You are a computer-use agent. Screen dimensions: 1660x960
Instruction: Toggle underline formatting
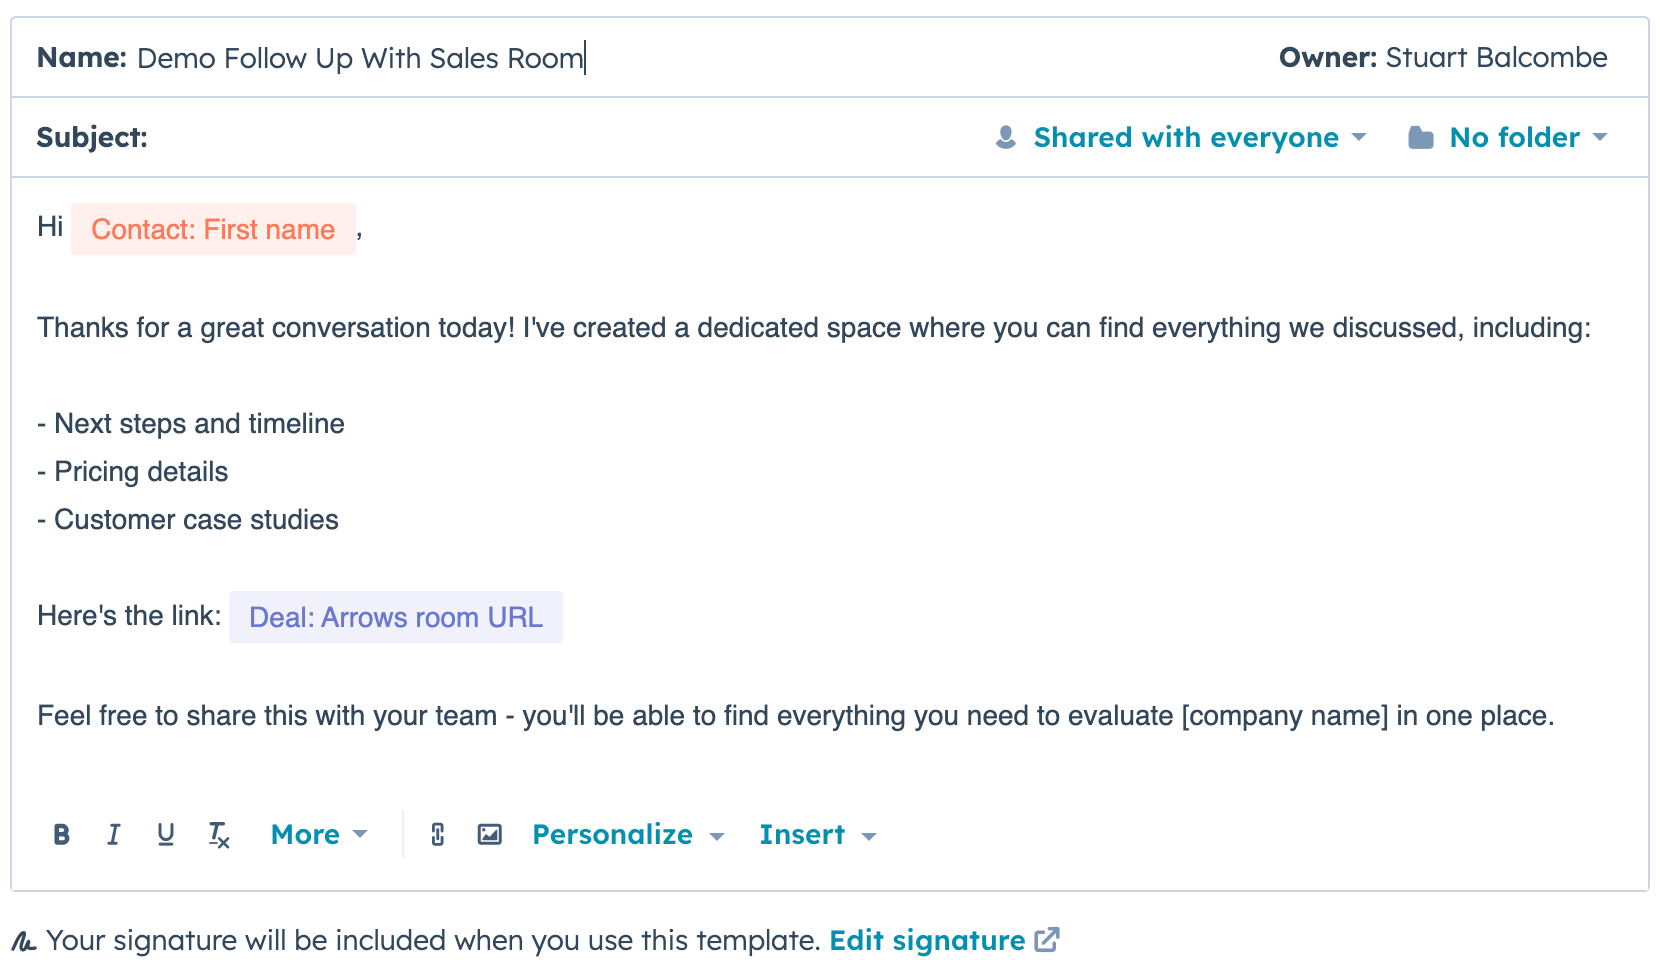coord(166,834)
